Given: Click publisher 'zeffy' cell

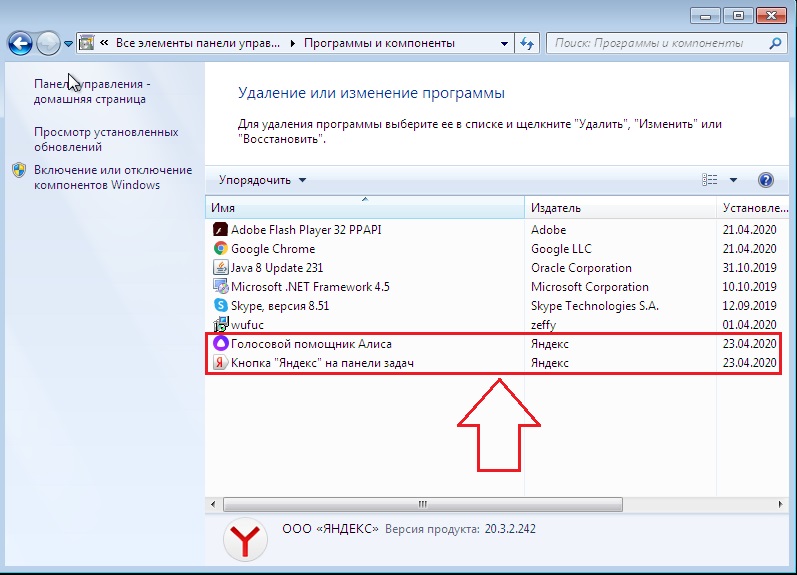Looking at the screenshot, I should (543, 325).
